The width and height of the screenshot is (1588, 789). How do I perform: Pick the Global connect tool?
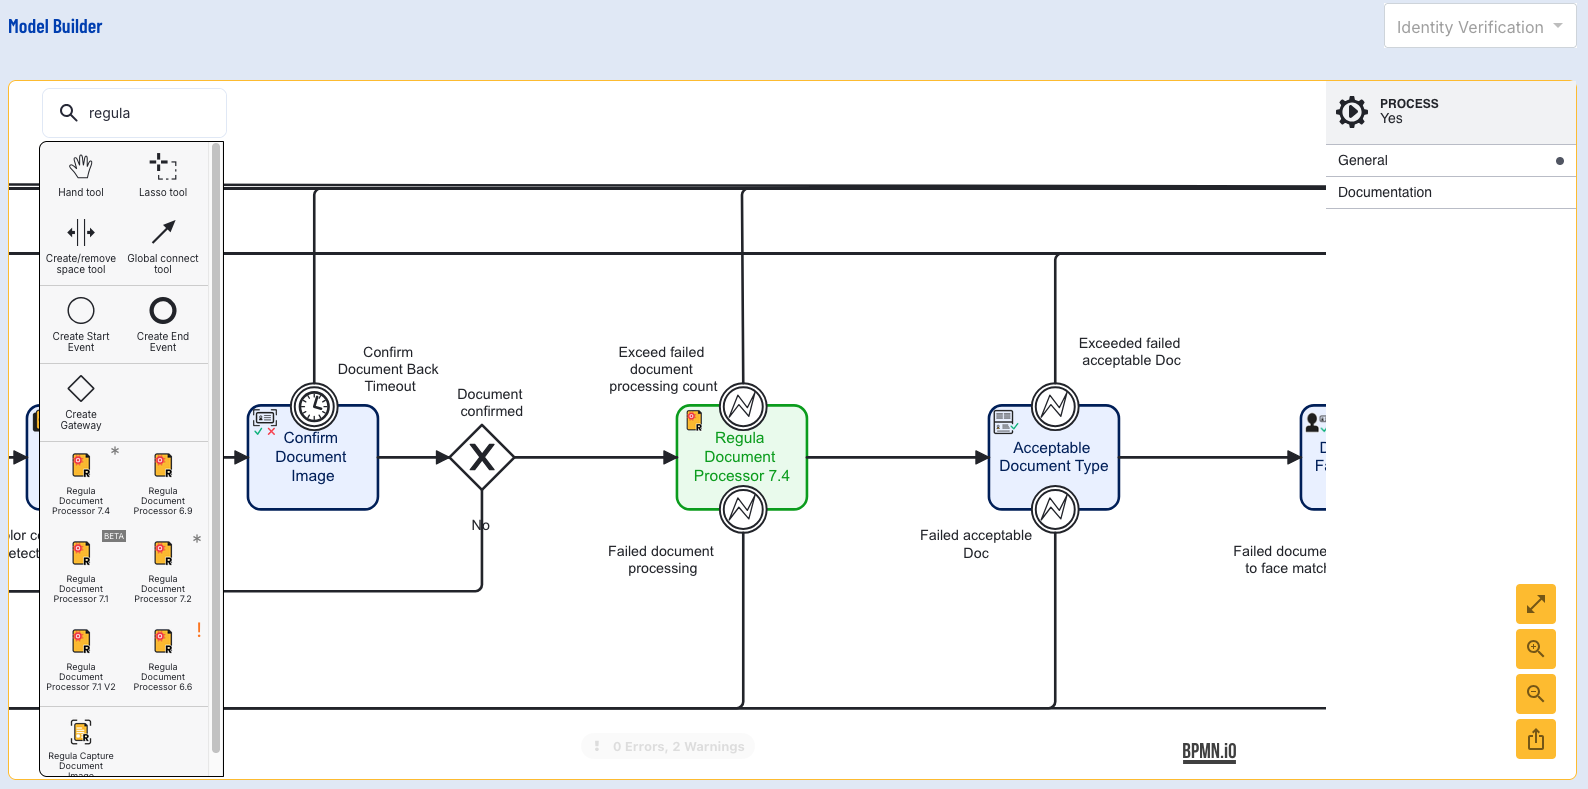point(163,248)
